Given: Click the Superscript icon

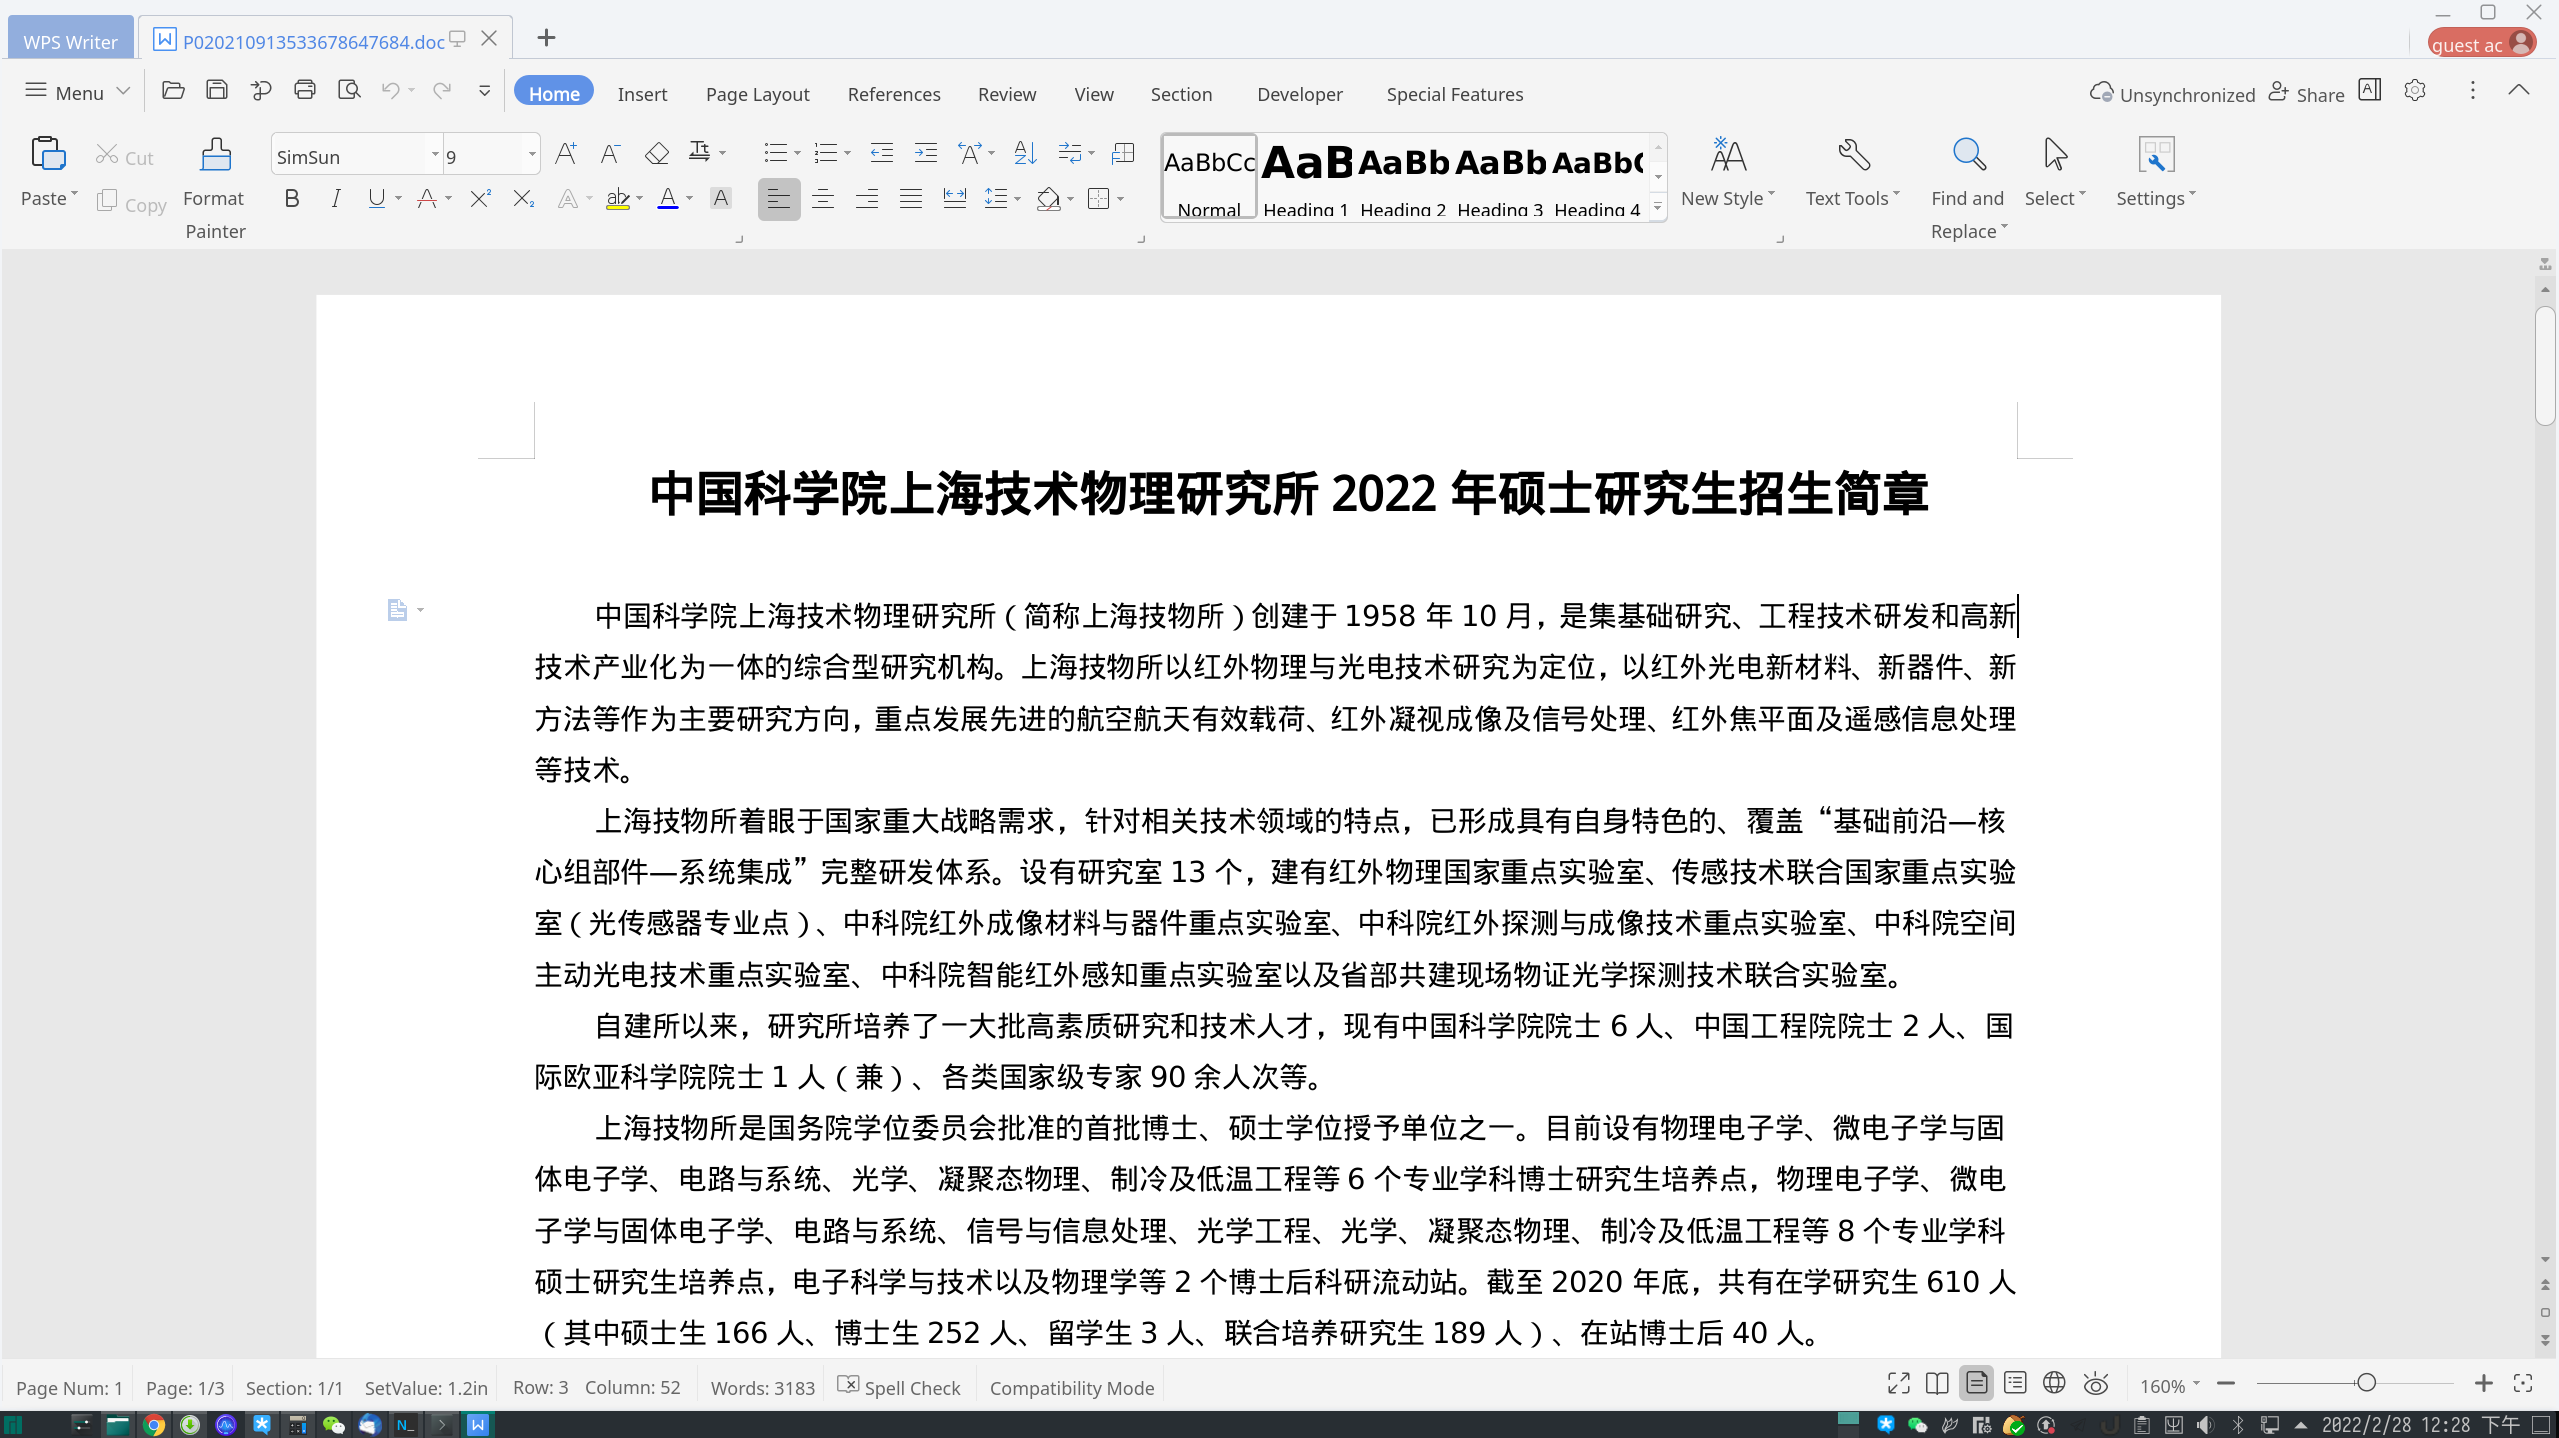Looking at the screenshot, I should [x=480, y=198].
